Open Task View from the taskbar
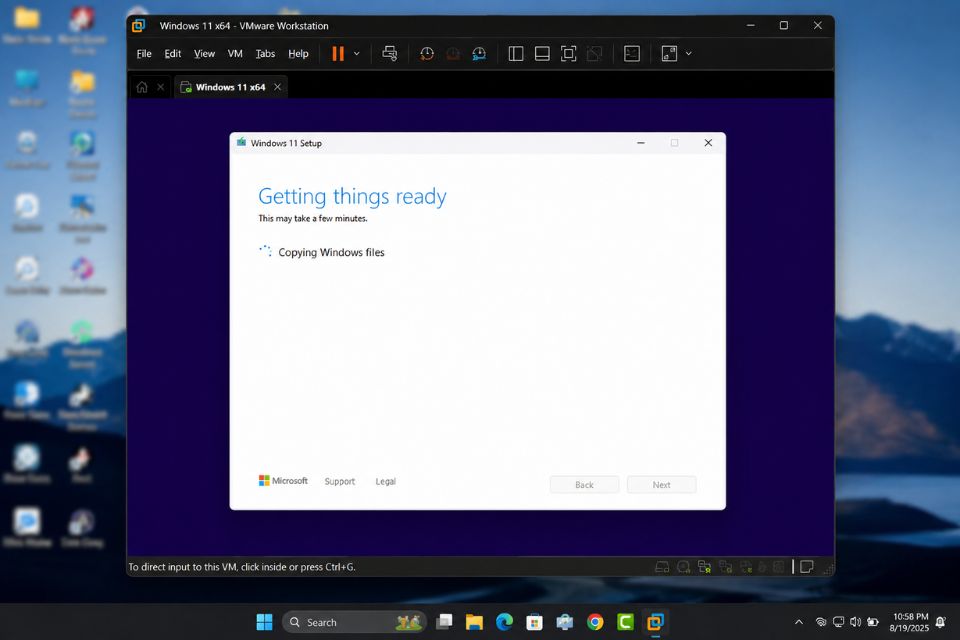The width and height of the screenshot is (960, 640). [444, 622]
